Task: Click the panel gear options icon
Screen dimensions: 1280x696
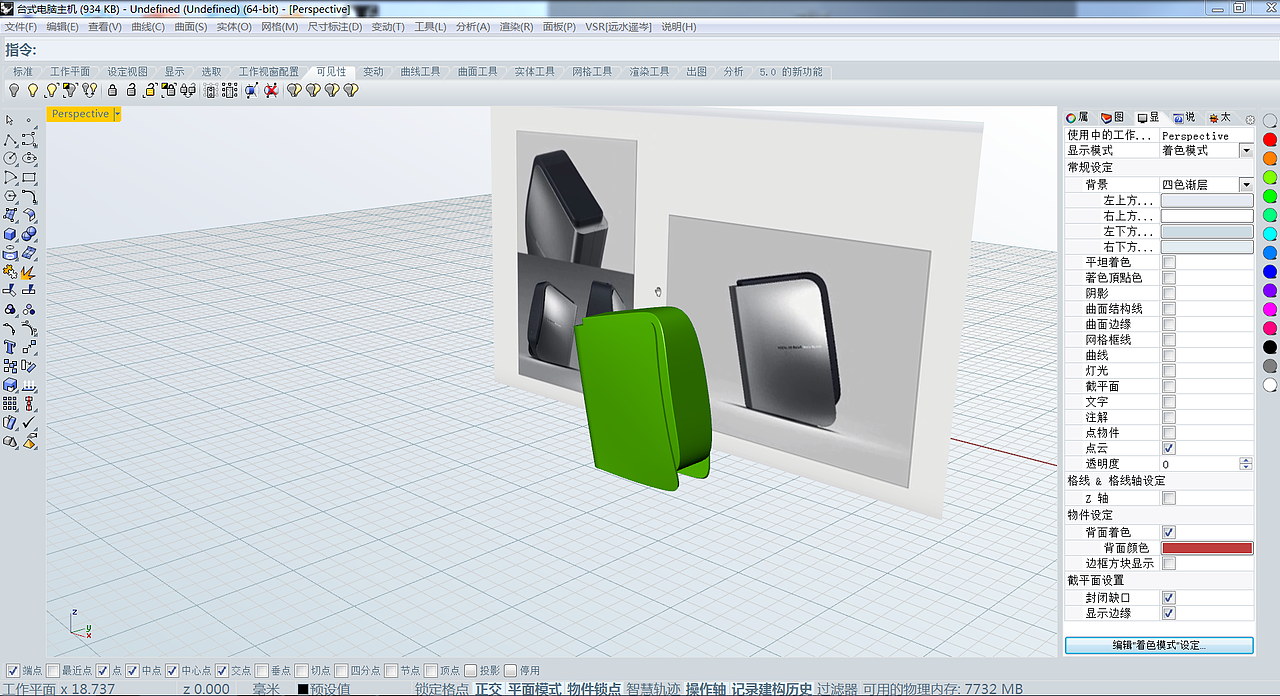Action: click(x=1250, y=120)
